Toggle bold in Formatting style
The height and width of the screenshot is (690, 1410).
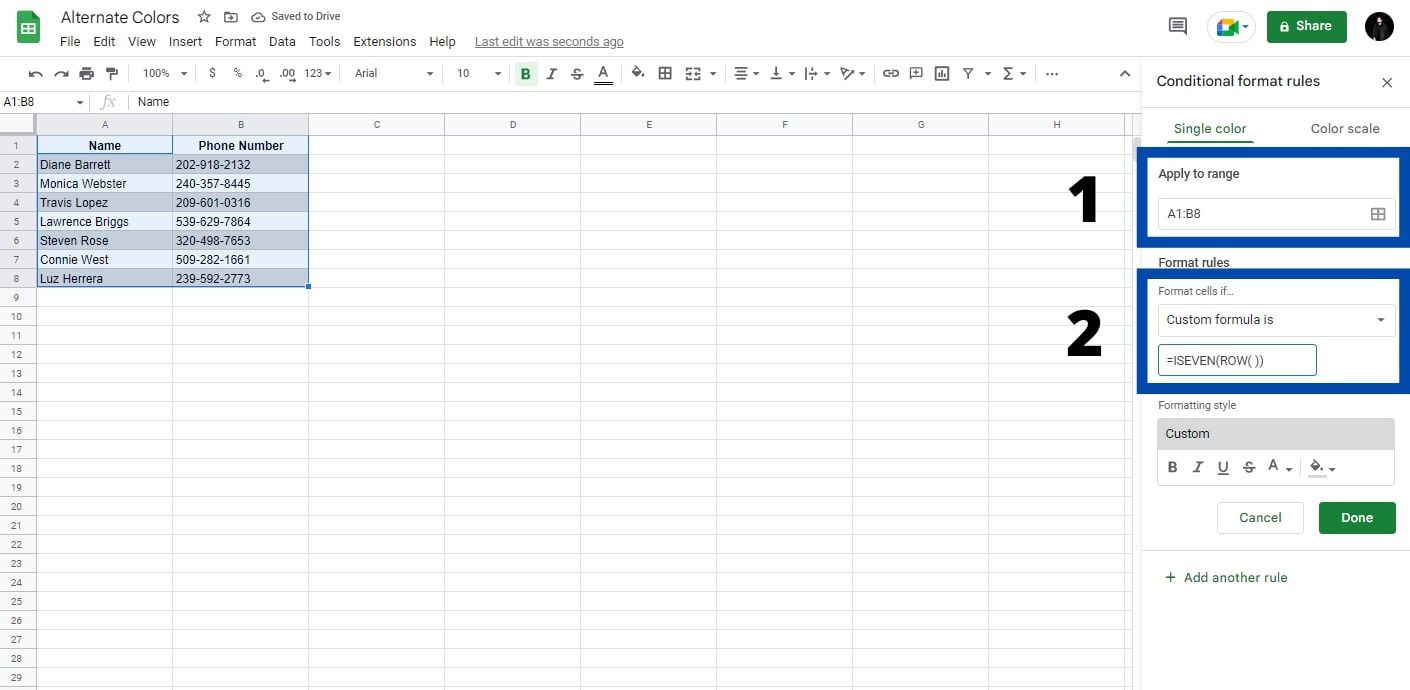(1173, 467)
